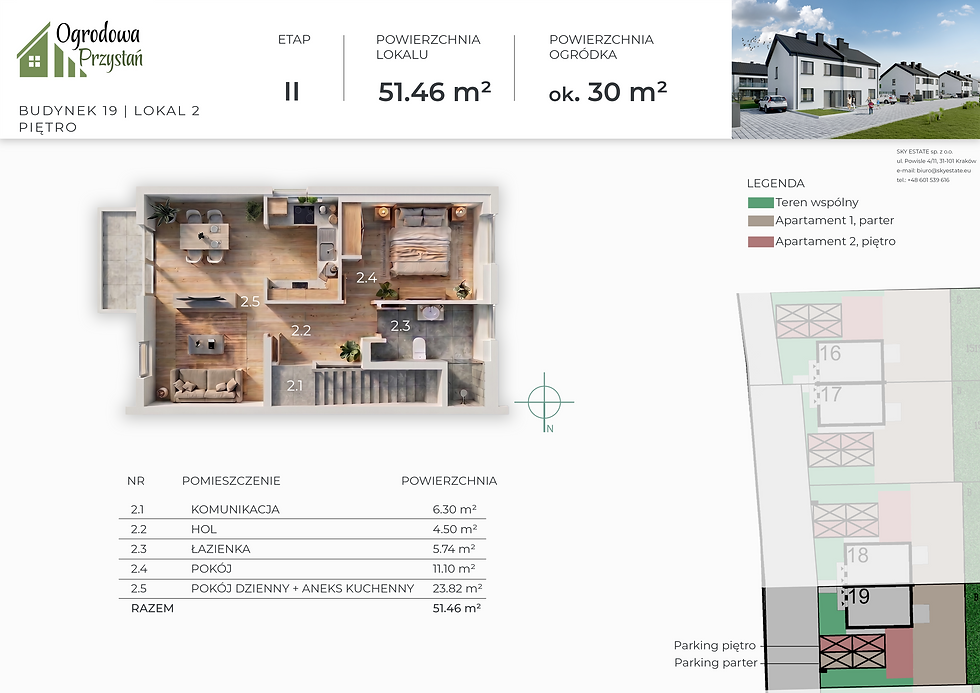The width and height of the screenshot is (980, 693).
Task: Click building number 19 on the site map
Action: point(859,596)
